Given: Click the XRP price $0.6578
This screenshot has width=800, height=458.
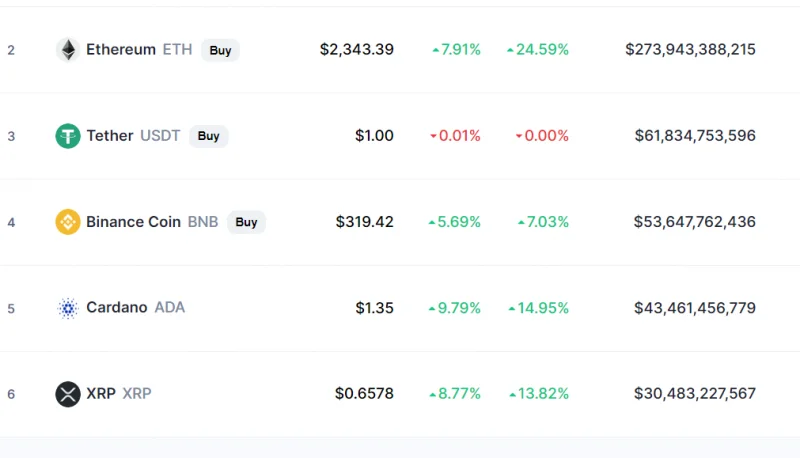Looking at the screenshot, I should [364, 394].
